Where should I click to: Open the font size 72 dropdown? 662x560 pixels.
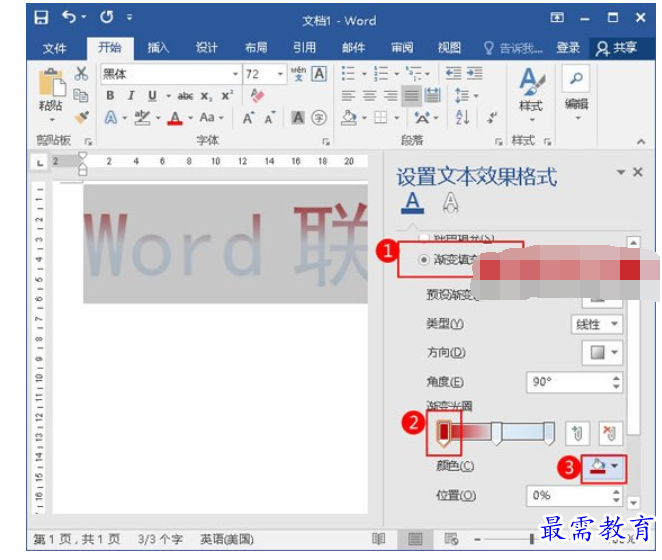279,74
